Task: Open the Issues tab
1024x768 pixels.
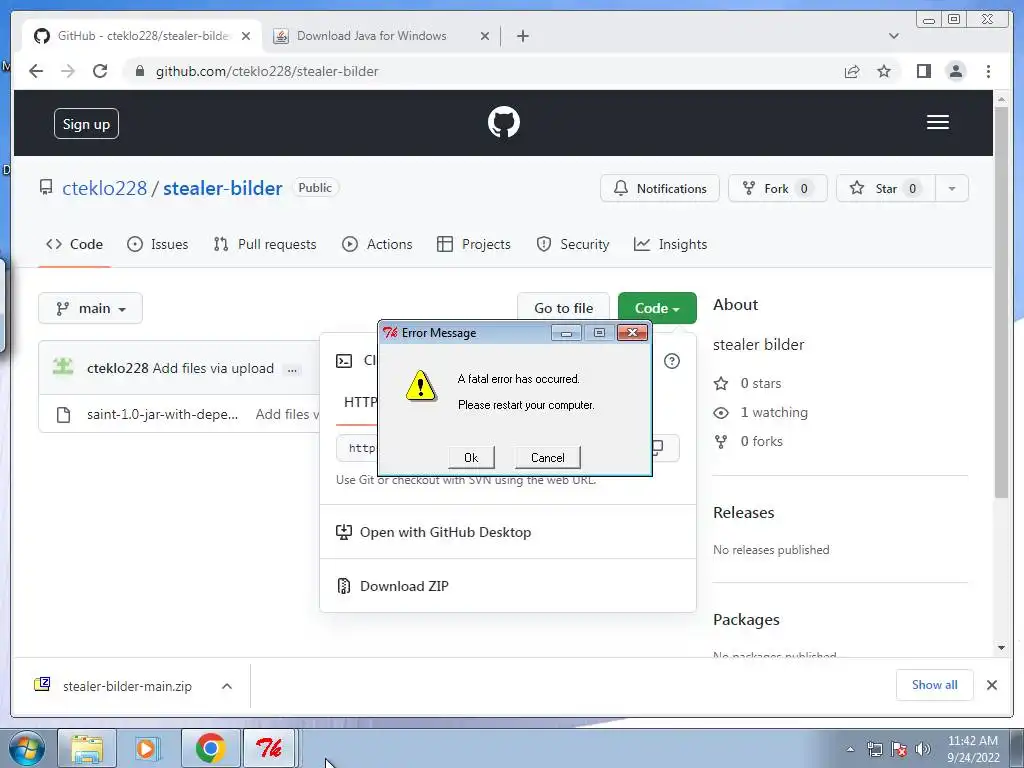Action: point(157,244)
